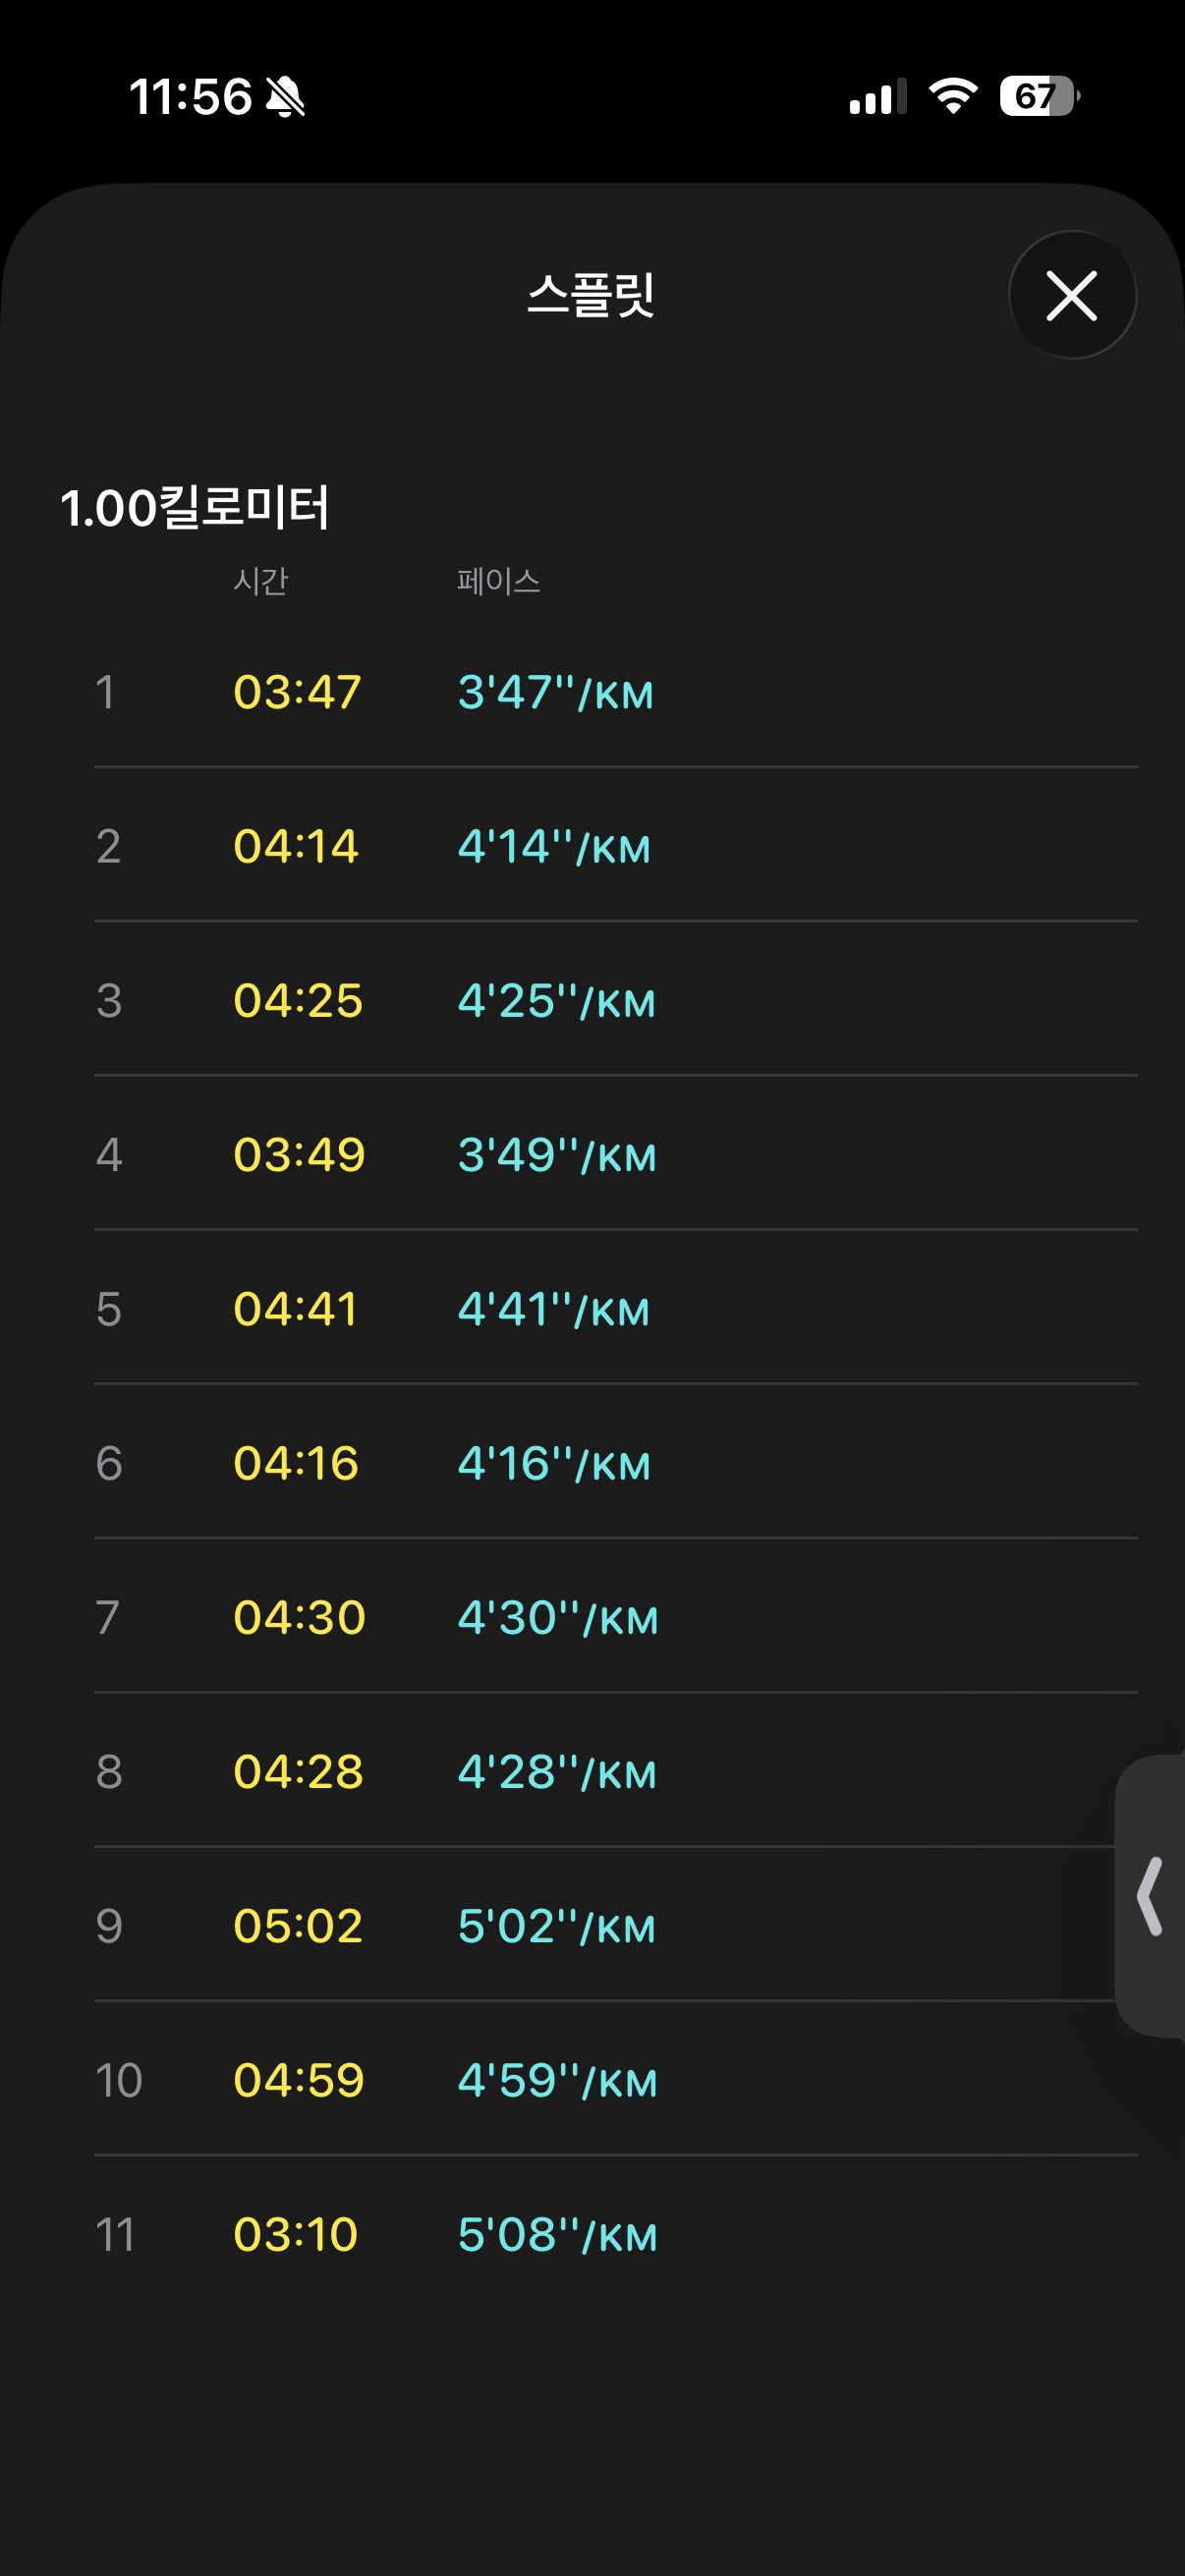Tap split 4 time 03:49
The image size is (1185, 2576).
[x=299, y=1155]
